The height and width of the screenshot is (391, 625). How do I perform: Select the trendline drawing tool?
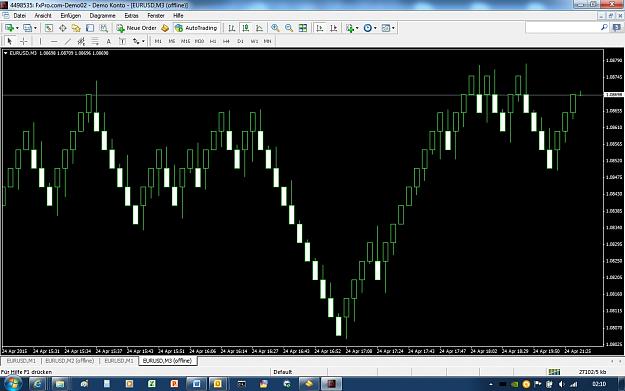click(68, 41)
